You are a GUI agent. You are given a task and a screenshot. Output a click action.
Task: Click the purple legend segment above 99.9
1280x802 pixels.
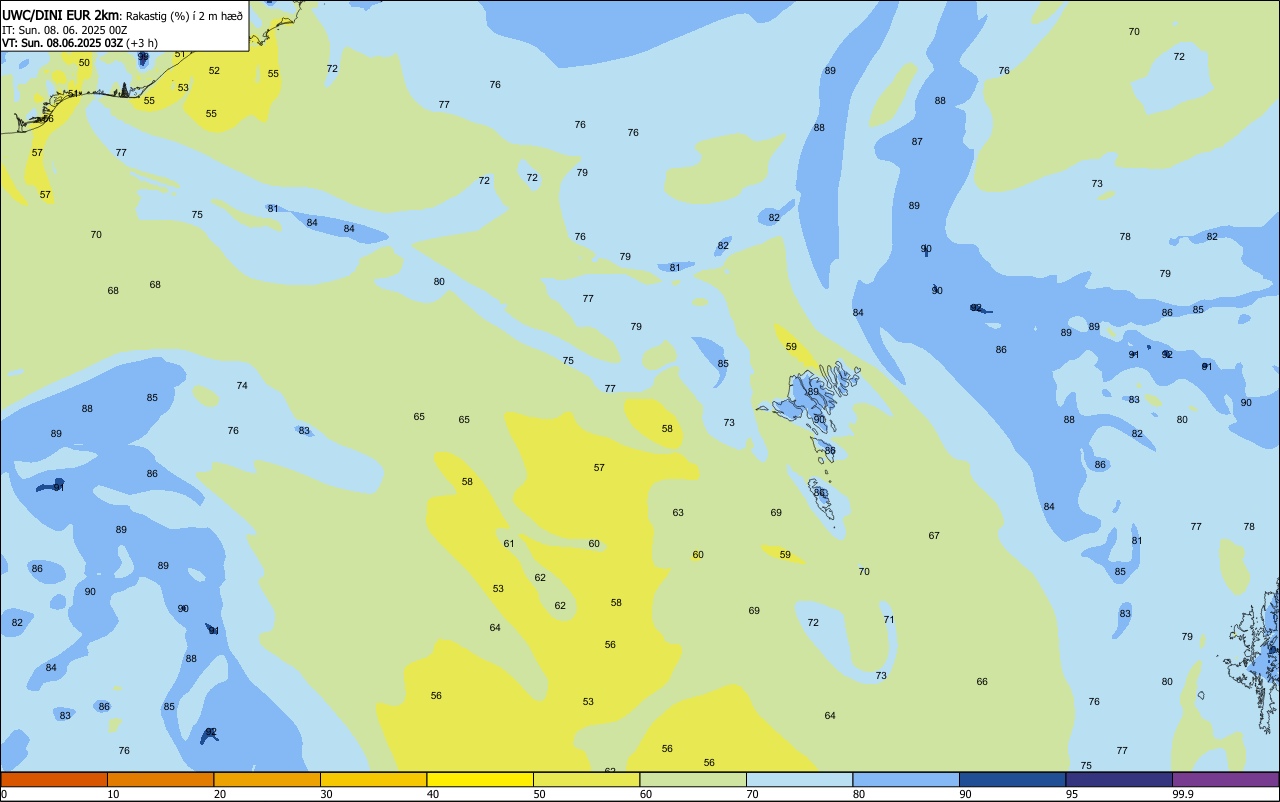click(x=1226, y=779)
